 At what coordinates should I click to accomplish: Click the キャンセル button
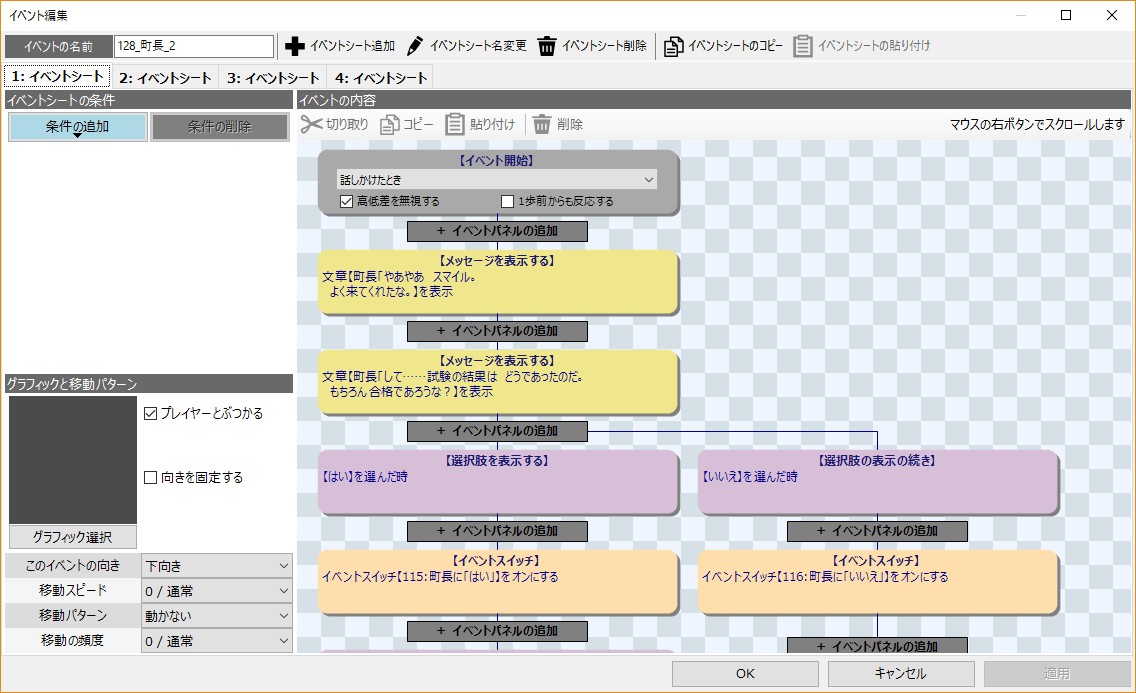pyautogui.click(x=901, y=673)
